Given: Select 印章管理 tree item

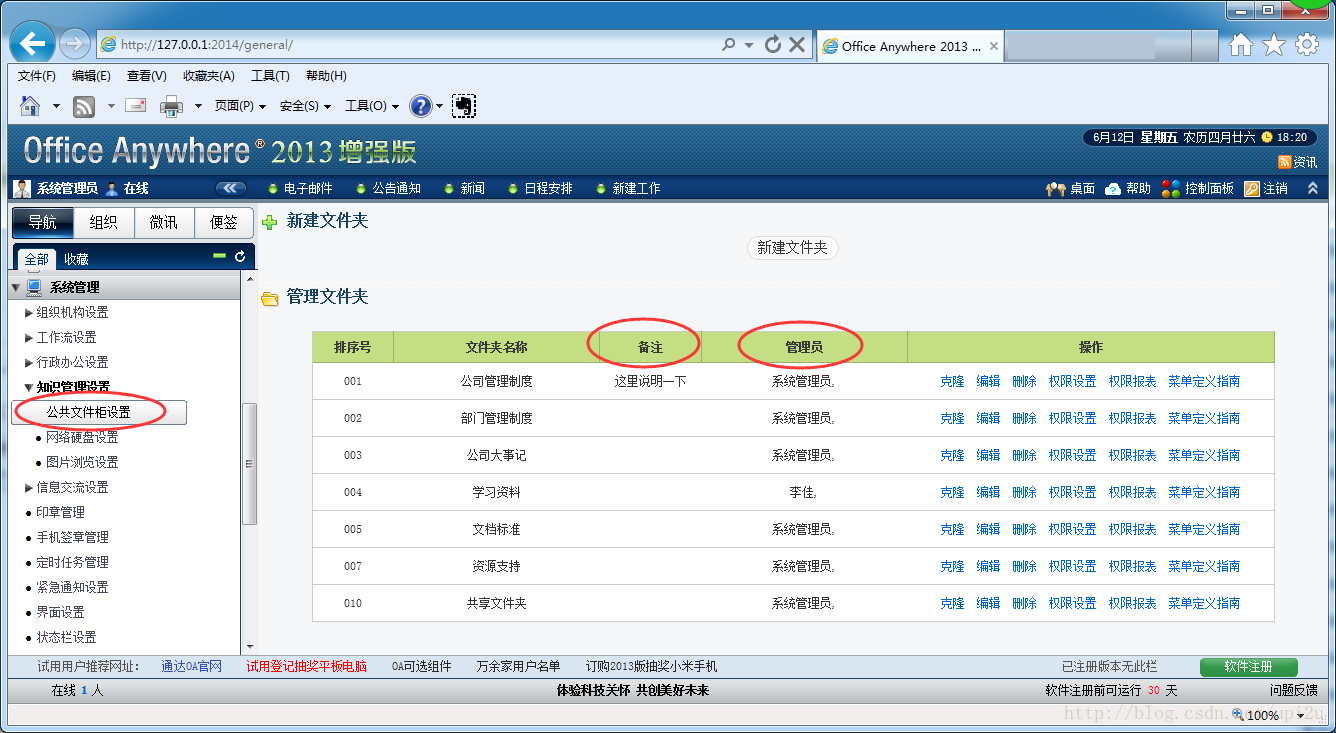Looking at the screenshot, I should click(x=60, y=512).
